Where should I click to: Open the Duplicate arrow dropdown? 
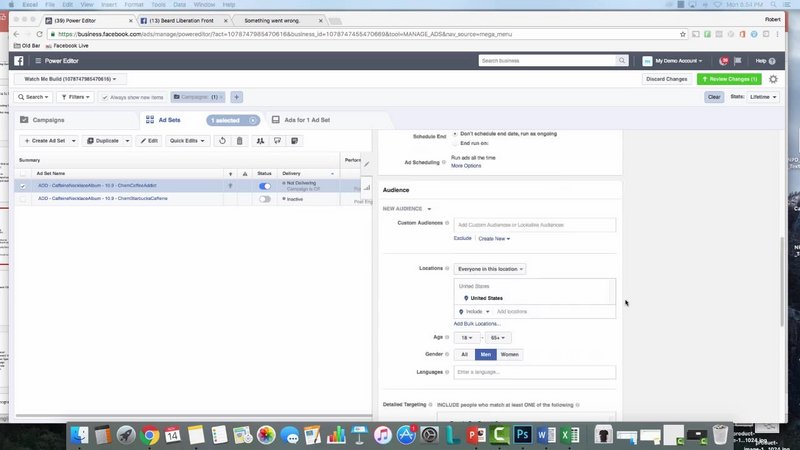click(127, 141)
